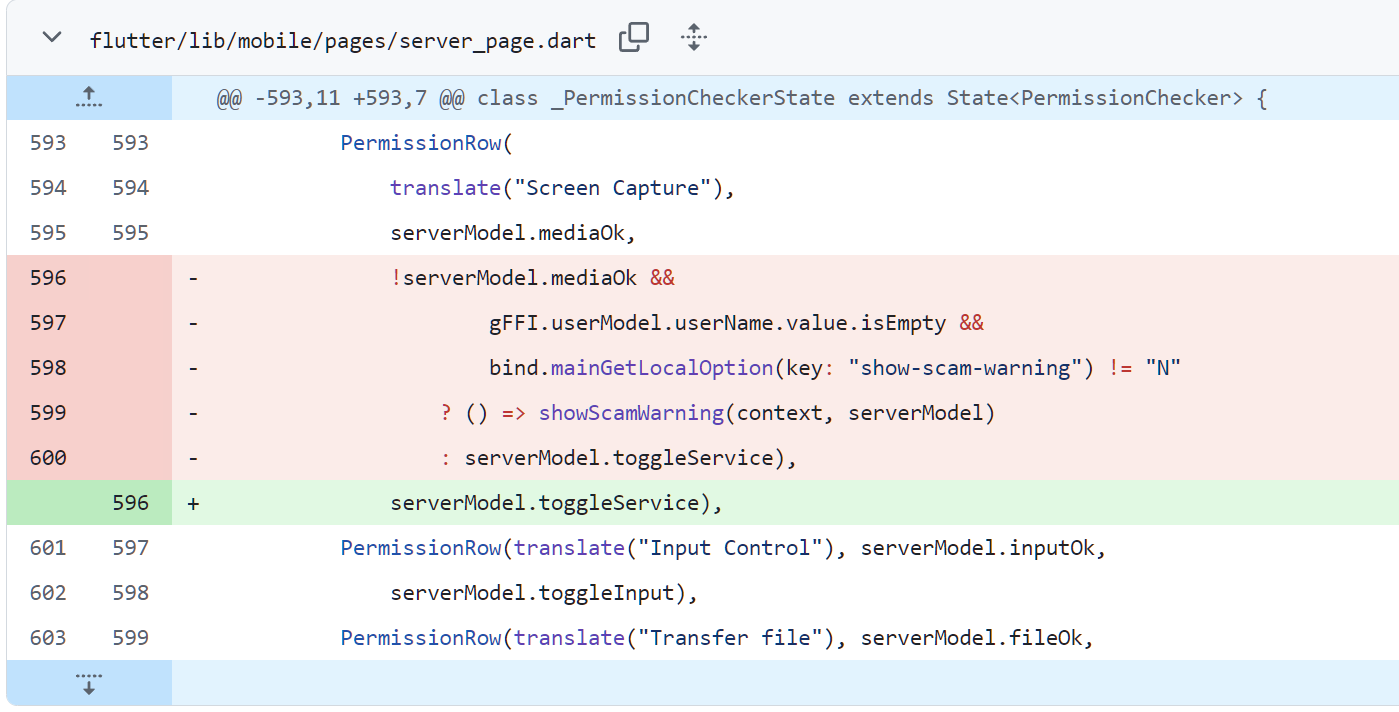This screenshot has height=712, width=1399.
Task: Select added line number 596 in green
Action: (x=130, y=503)
